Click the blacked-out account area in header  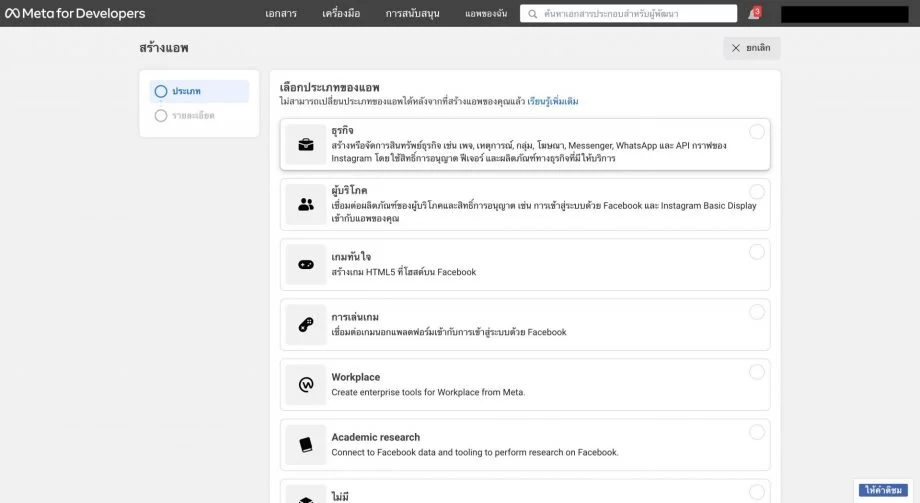844,14
